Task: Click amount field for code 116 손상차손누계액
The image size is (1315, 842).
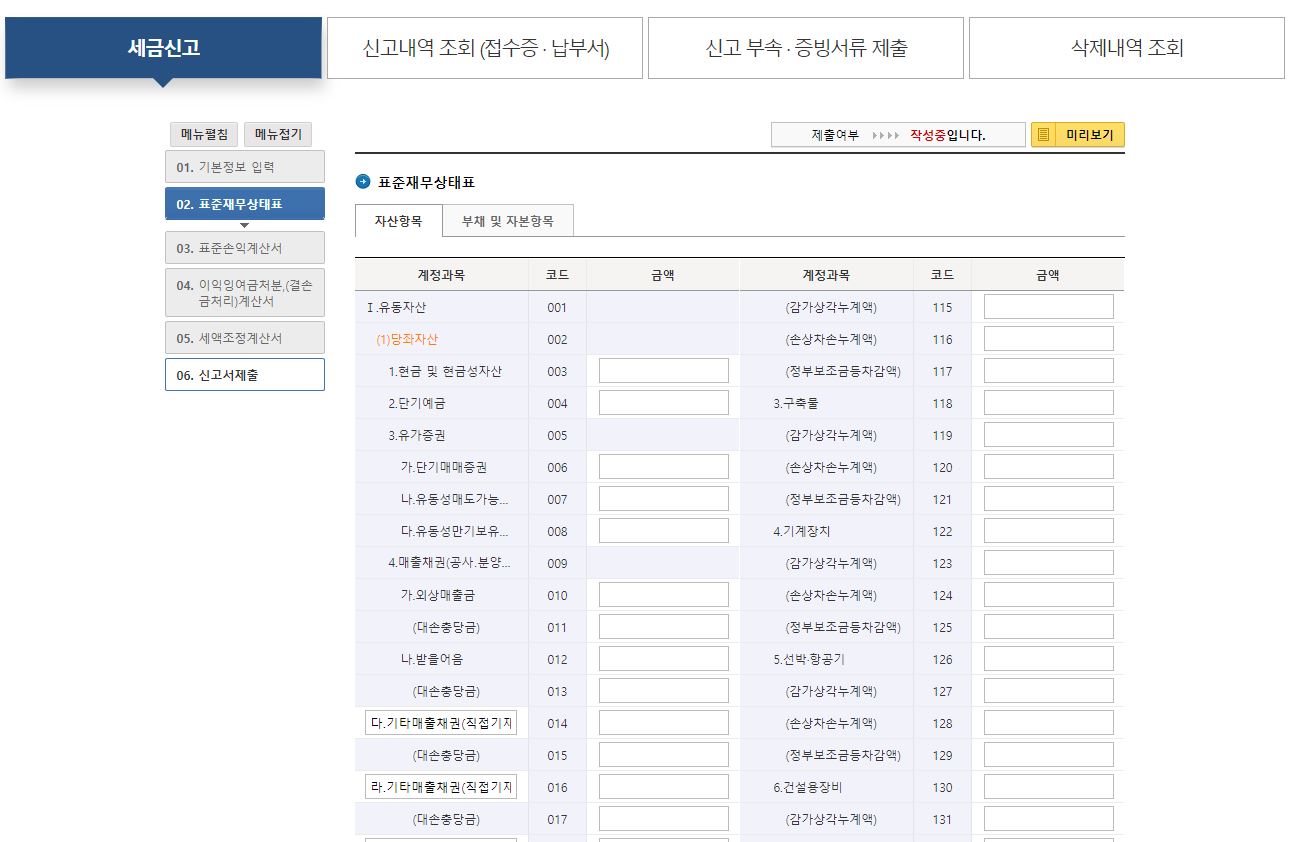Action: coord(1049,339)
